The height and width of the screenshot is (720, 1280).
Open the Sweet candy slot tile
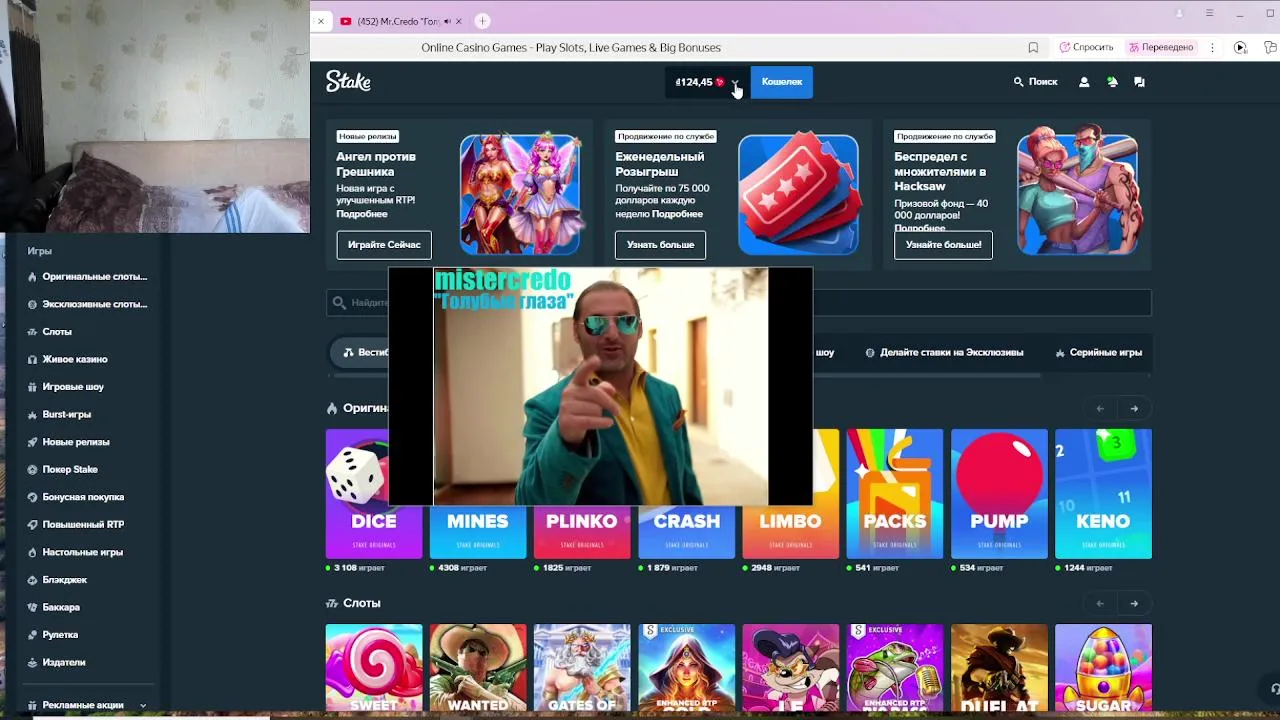pyautogui.click(x=374, y=668)
